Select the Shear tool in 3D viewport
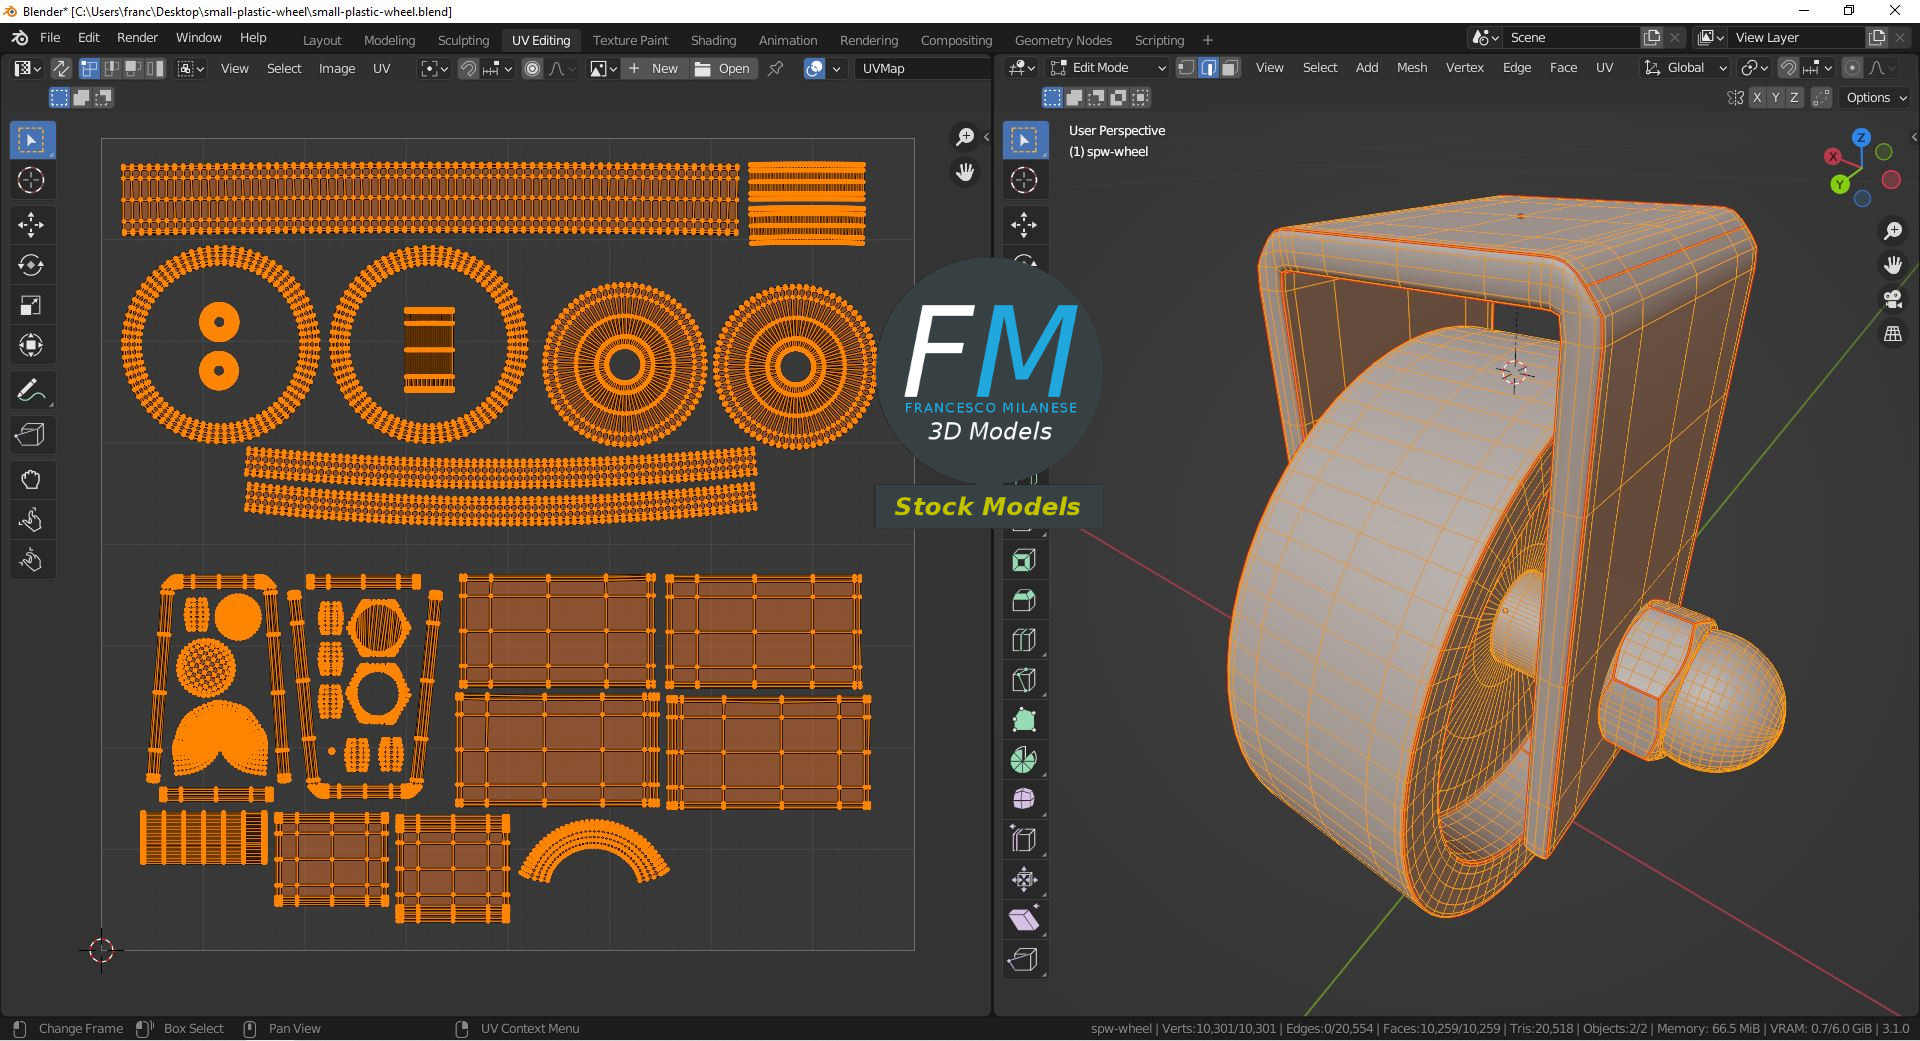This screenshot has width=1920, height=1041. point(1023,920)
